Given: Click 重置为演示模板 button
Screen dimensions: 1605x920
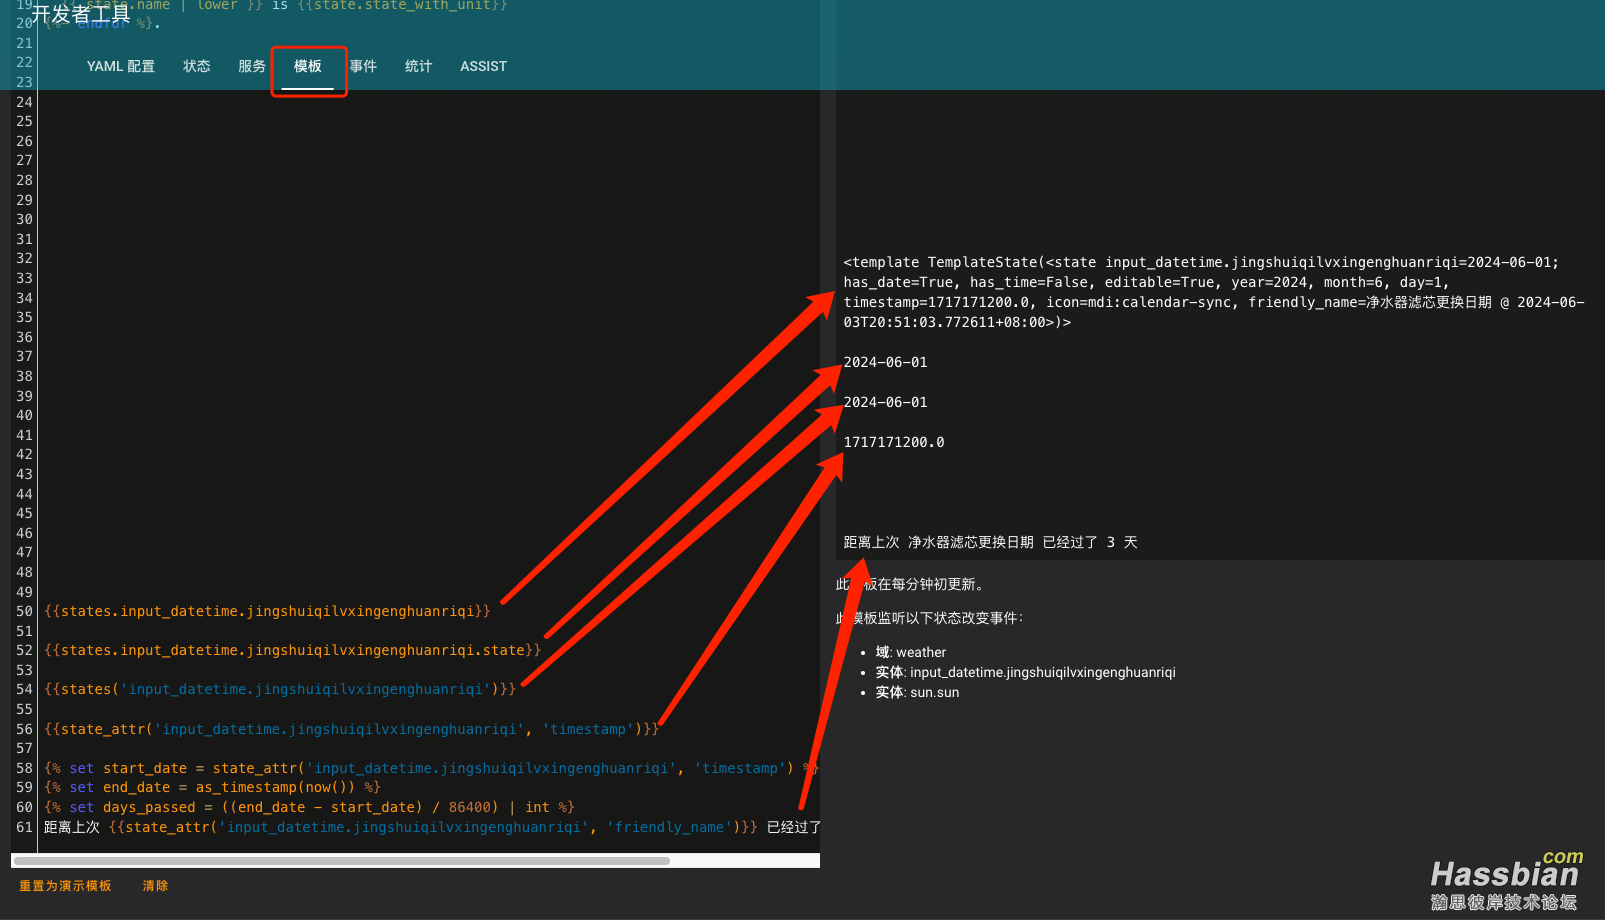Looking at the screenshot, I should pos(65,886).
